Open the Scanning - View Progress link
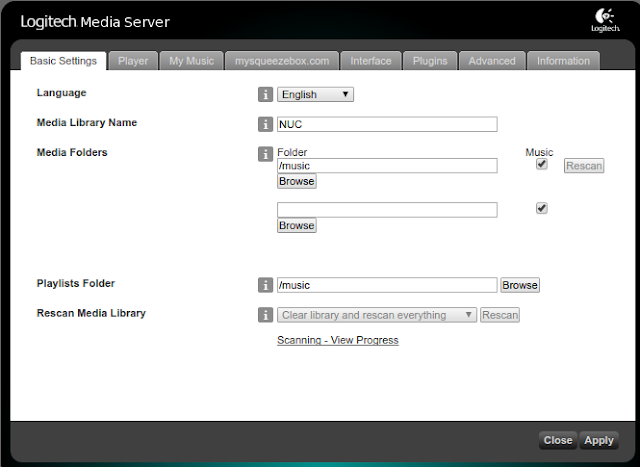Image resolution: width=640 pixels, height=467 pixels. (x=338, y=340)
